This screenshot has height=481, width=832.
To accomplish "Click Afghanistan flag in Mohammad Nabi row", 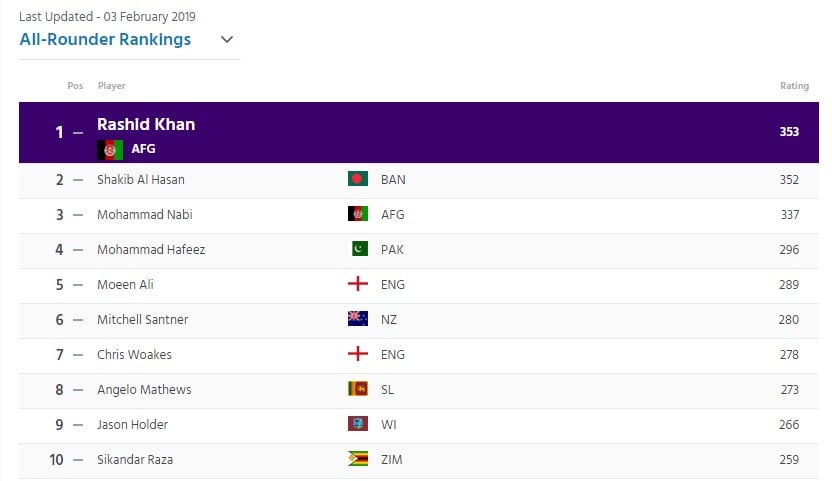I will (358, 213).
